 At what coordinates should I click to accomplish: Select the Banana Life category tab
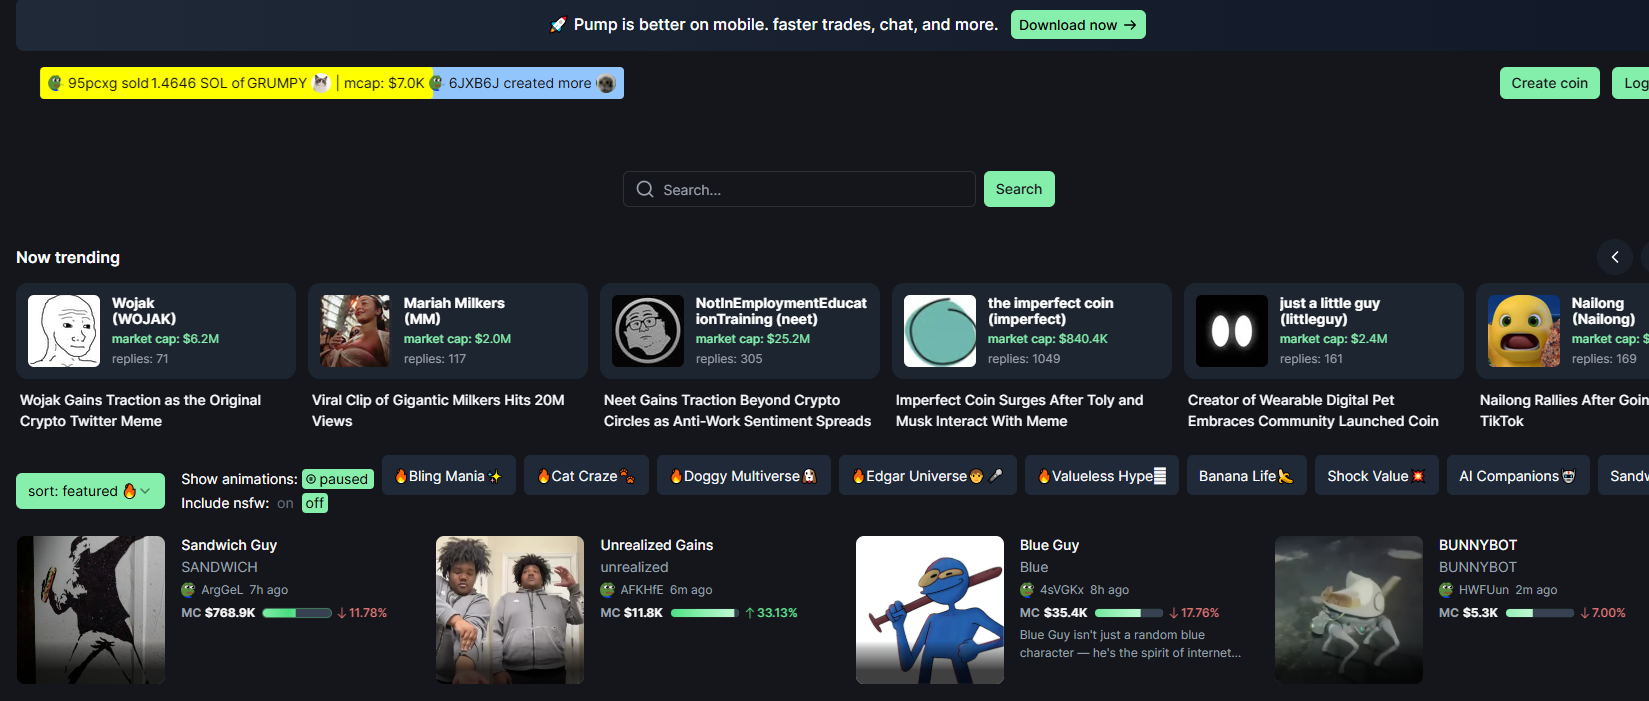point(1247,476)
